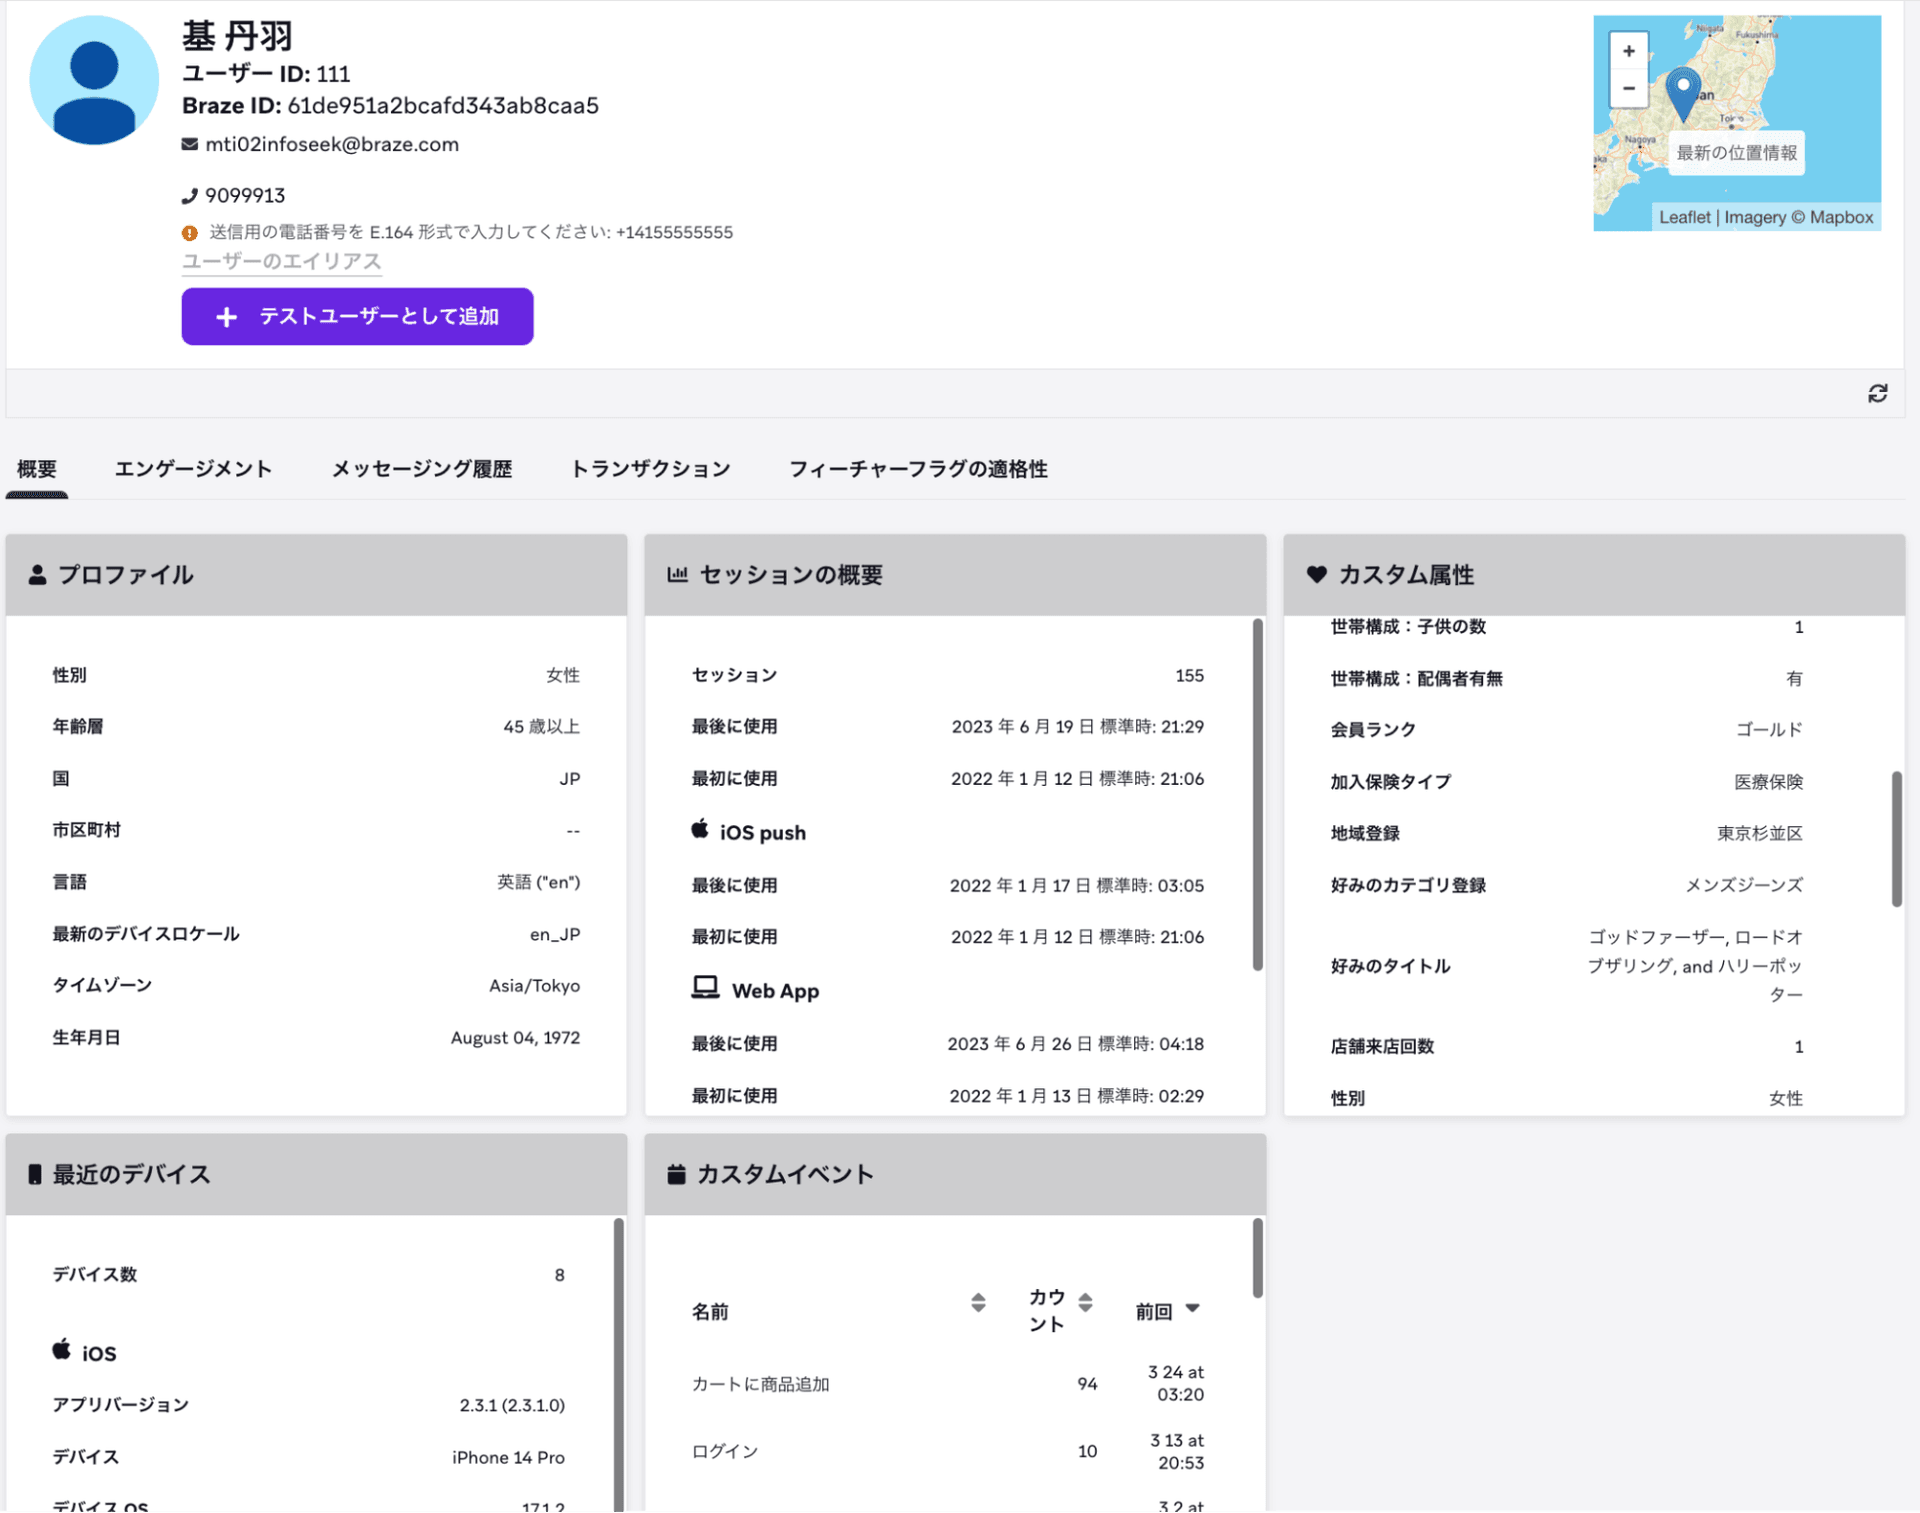Click the orange warning icon about E.164 format
The width and height of the screenshot is (1920, 1513).
tap(189, 232)
